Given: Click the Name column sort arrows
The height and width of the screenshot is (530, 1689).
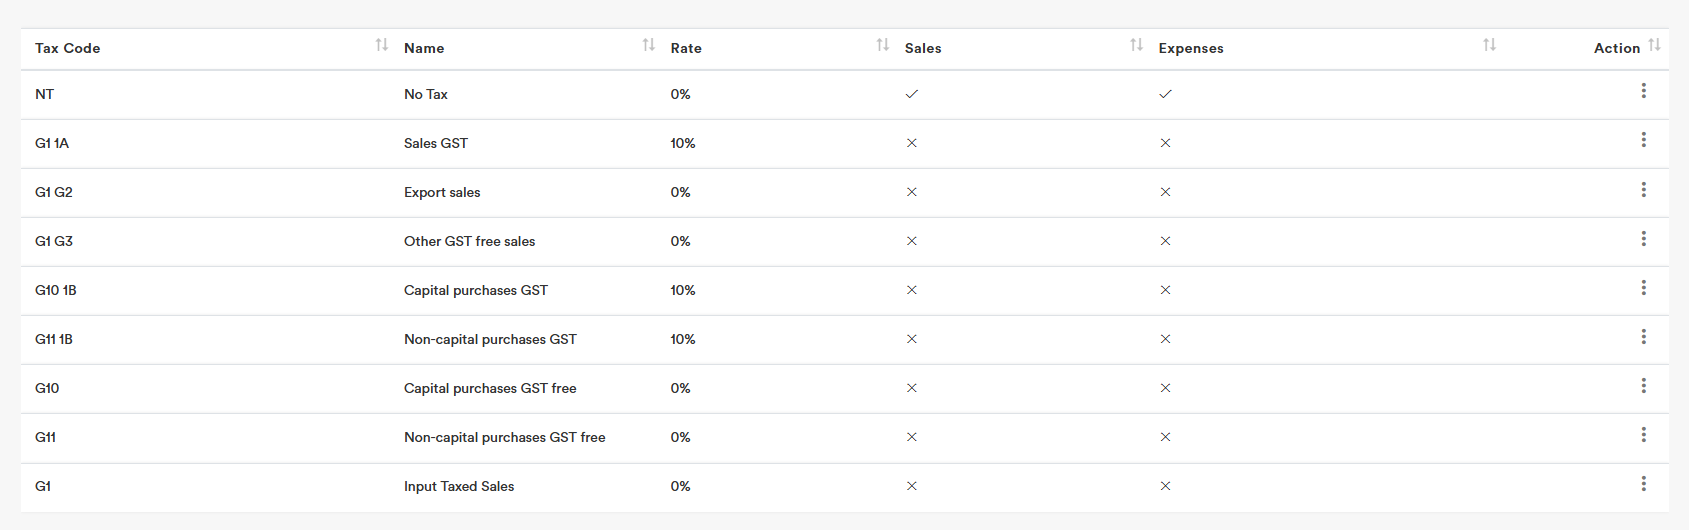Looking at the screenshot, I should [648, 45].
